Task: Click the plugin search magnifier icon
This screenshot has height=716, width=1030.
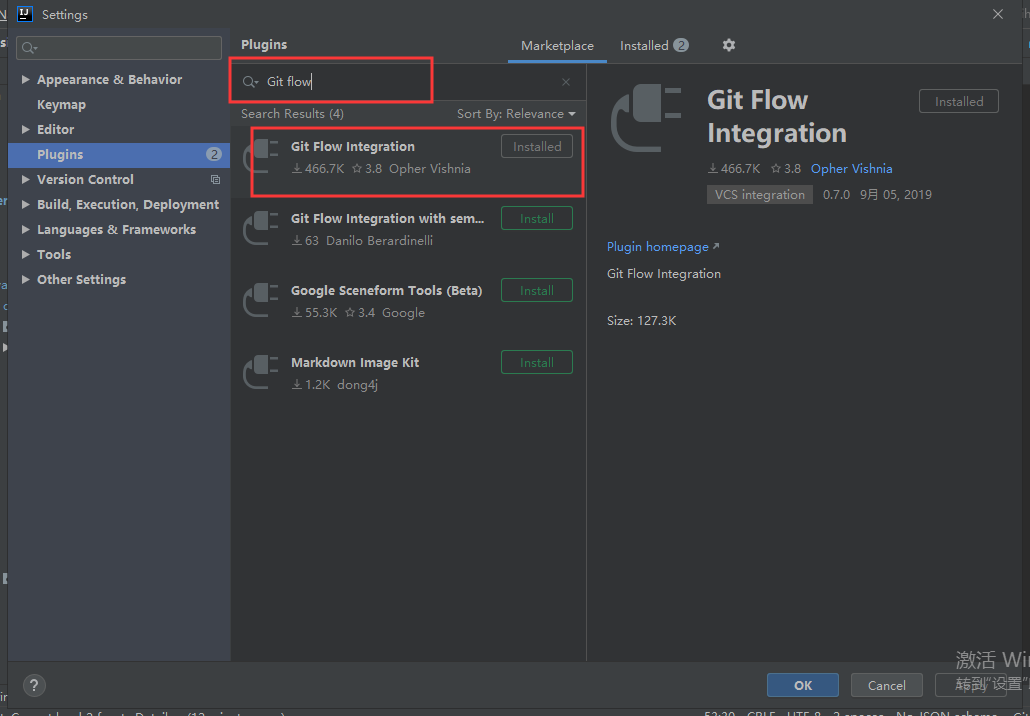Action: [x=250, y=82]
